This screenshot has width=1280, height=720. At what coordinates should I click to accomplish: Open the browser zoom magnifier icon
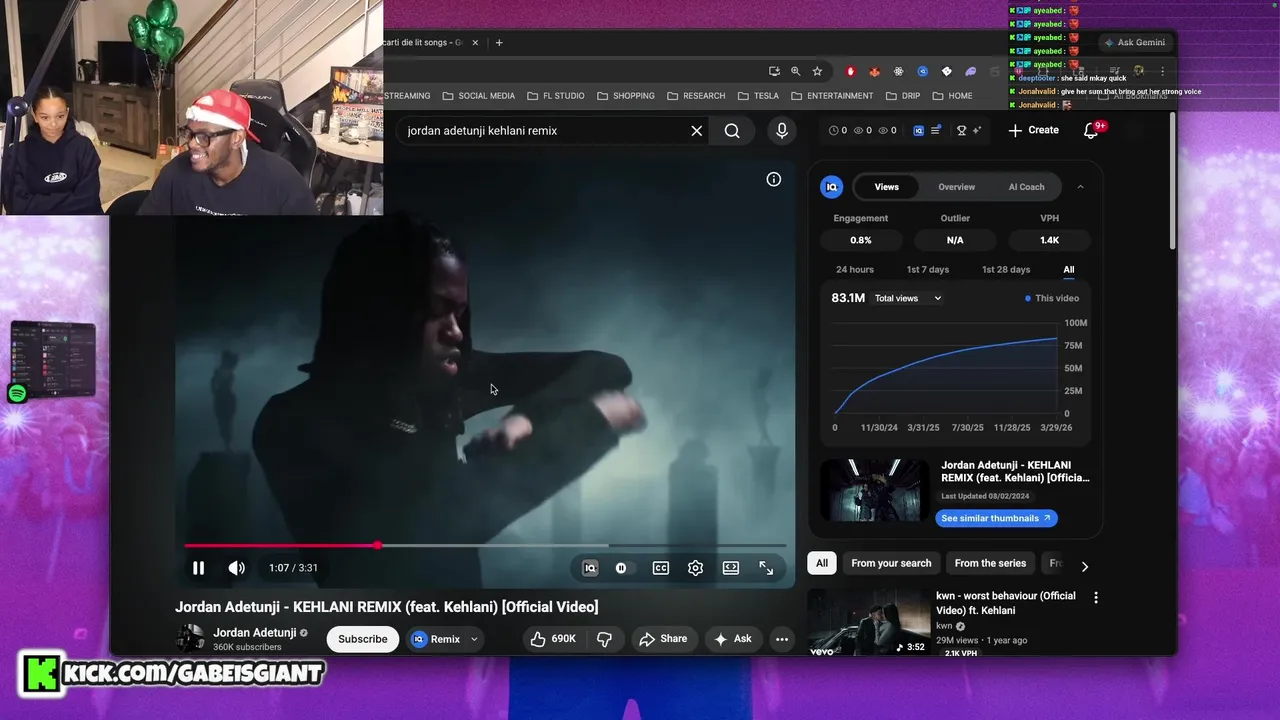coord(796,71)
